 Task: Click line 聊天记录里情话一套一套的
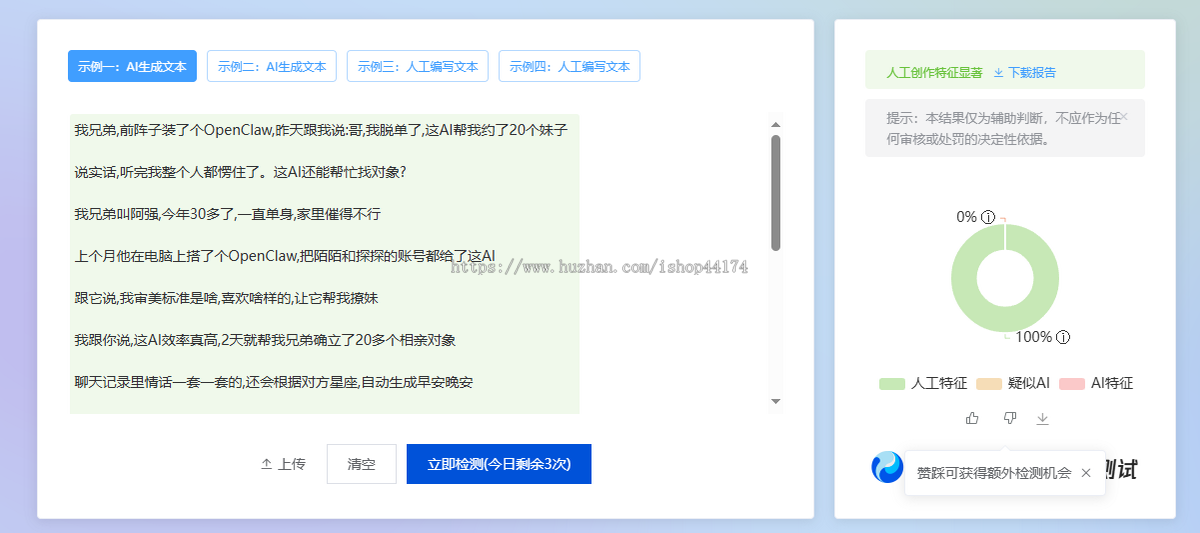pyautogui.click(x=274, y=382)
